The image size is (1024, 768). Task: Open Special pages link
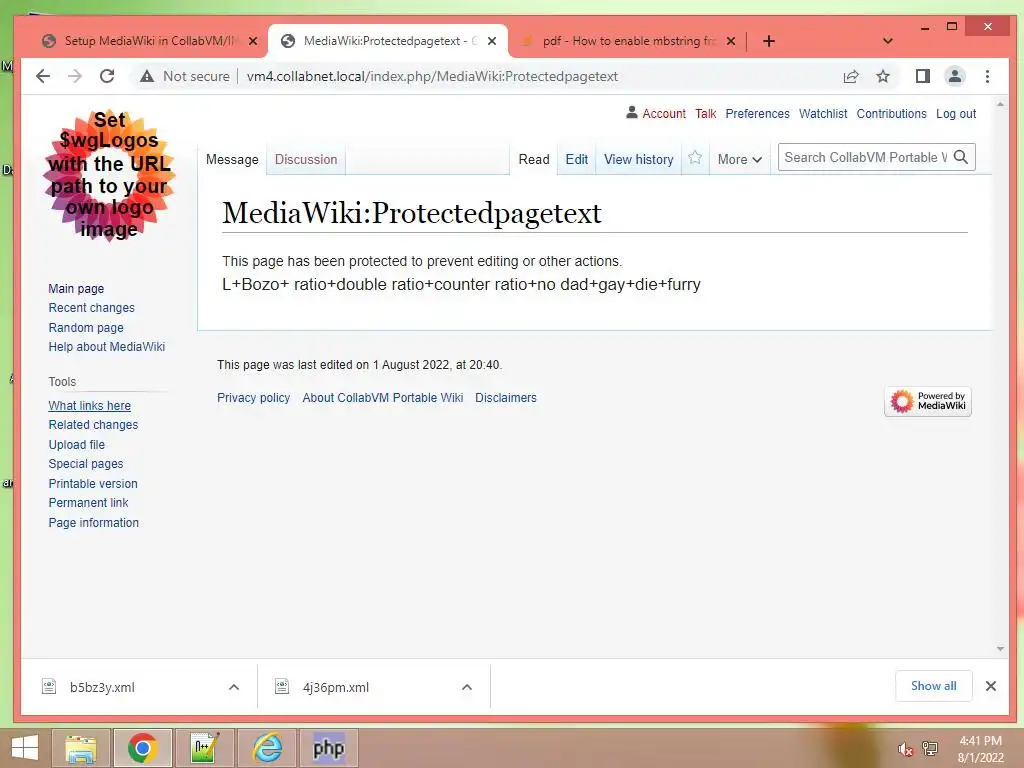tap(86, 464)
